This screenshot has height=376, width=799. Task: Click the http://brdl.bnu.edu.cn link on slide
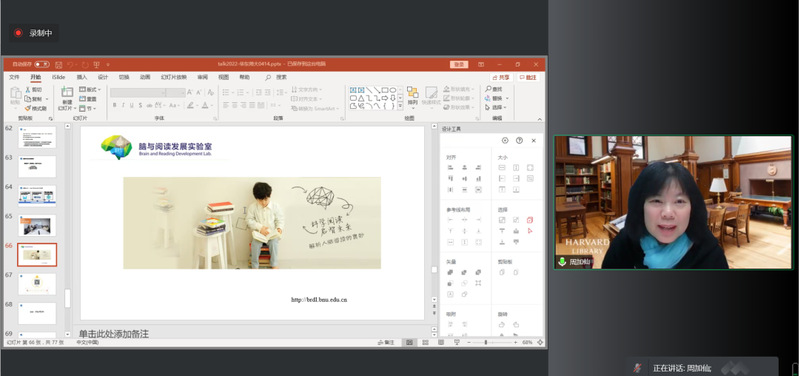click(319, 300)
